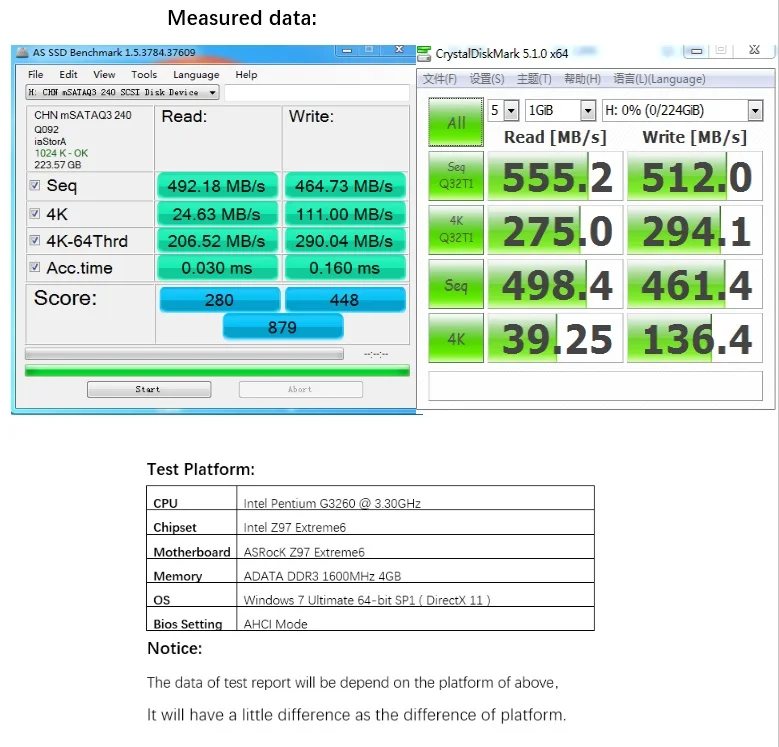
Task: Click the ASRock Z97 Extreme6 table cell
Action: tap(415, 547)
